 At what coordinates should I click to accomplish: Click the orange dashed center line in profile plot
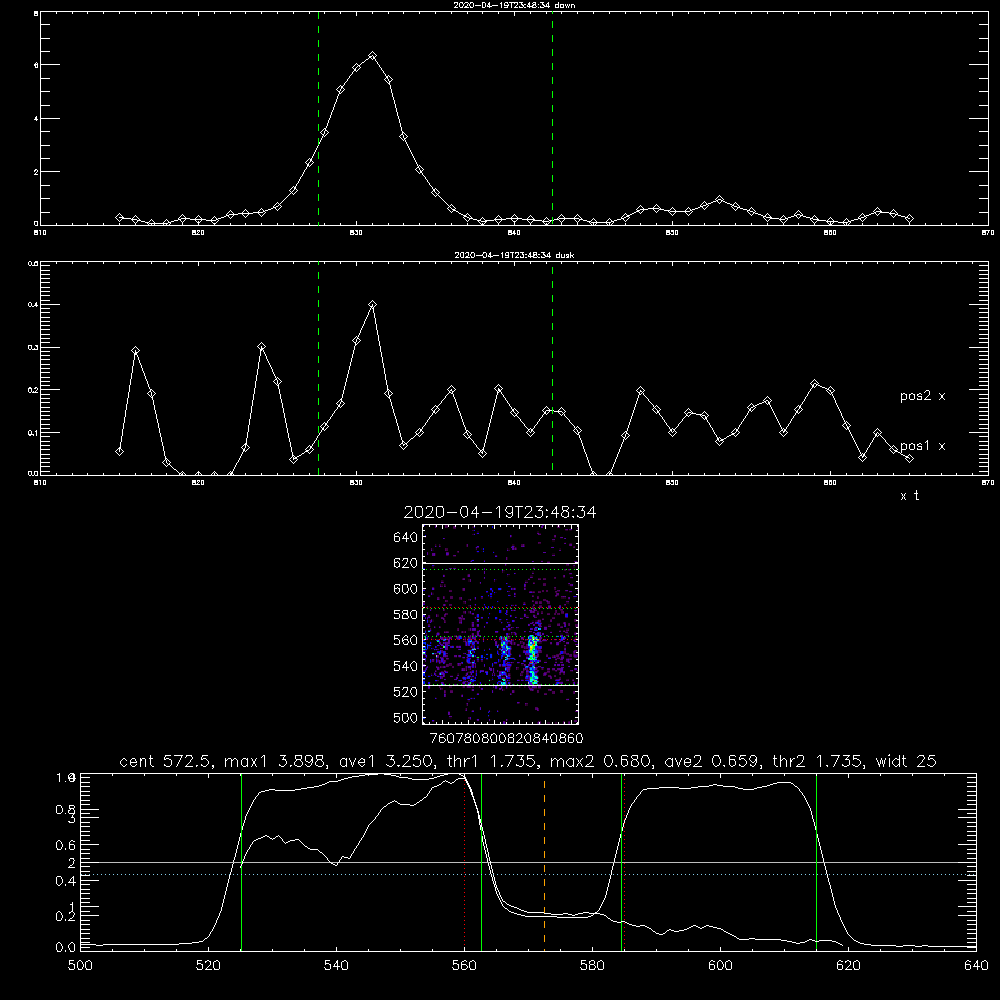click(544, 862)
